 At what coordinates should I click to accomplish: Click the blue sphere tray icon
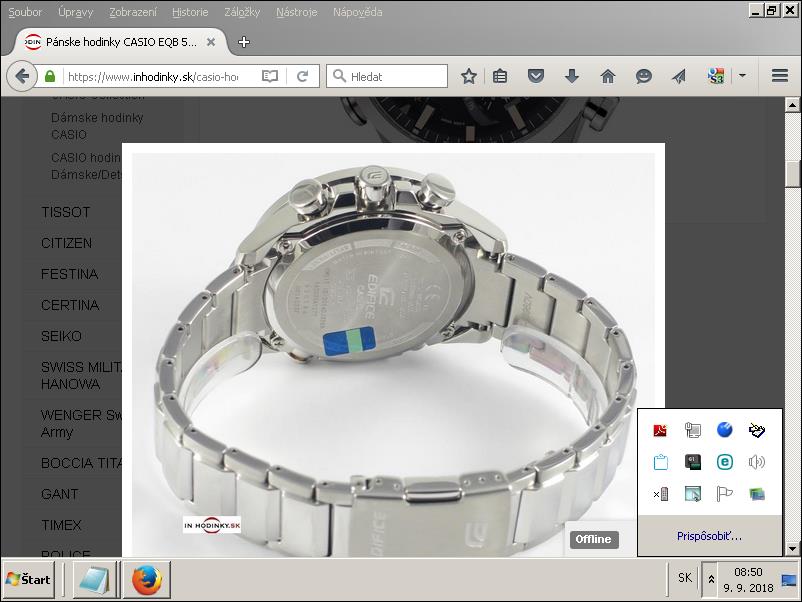[725, 430]
